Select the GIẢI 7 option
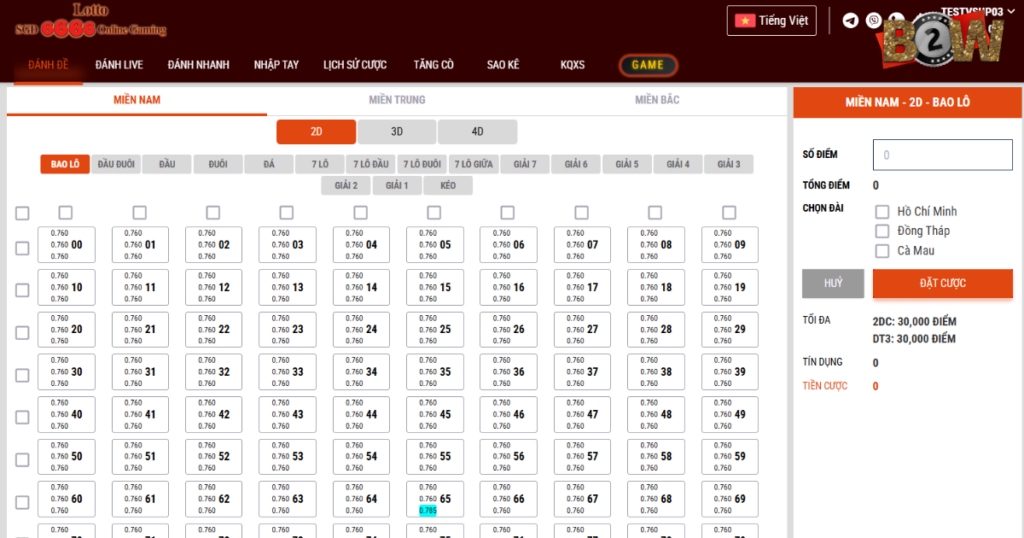1024x538 pixels. 525,164
